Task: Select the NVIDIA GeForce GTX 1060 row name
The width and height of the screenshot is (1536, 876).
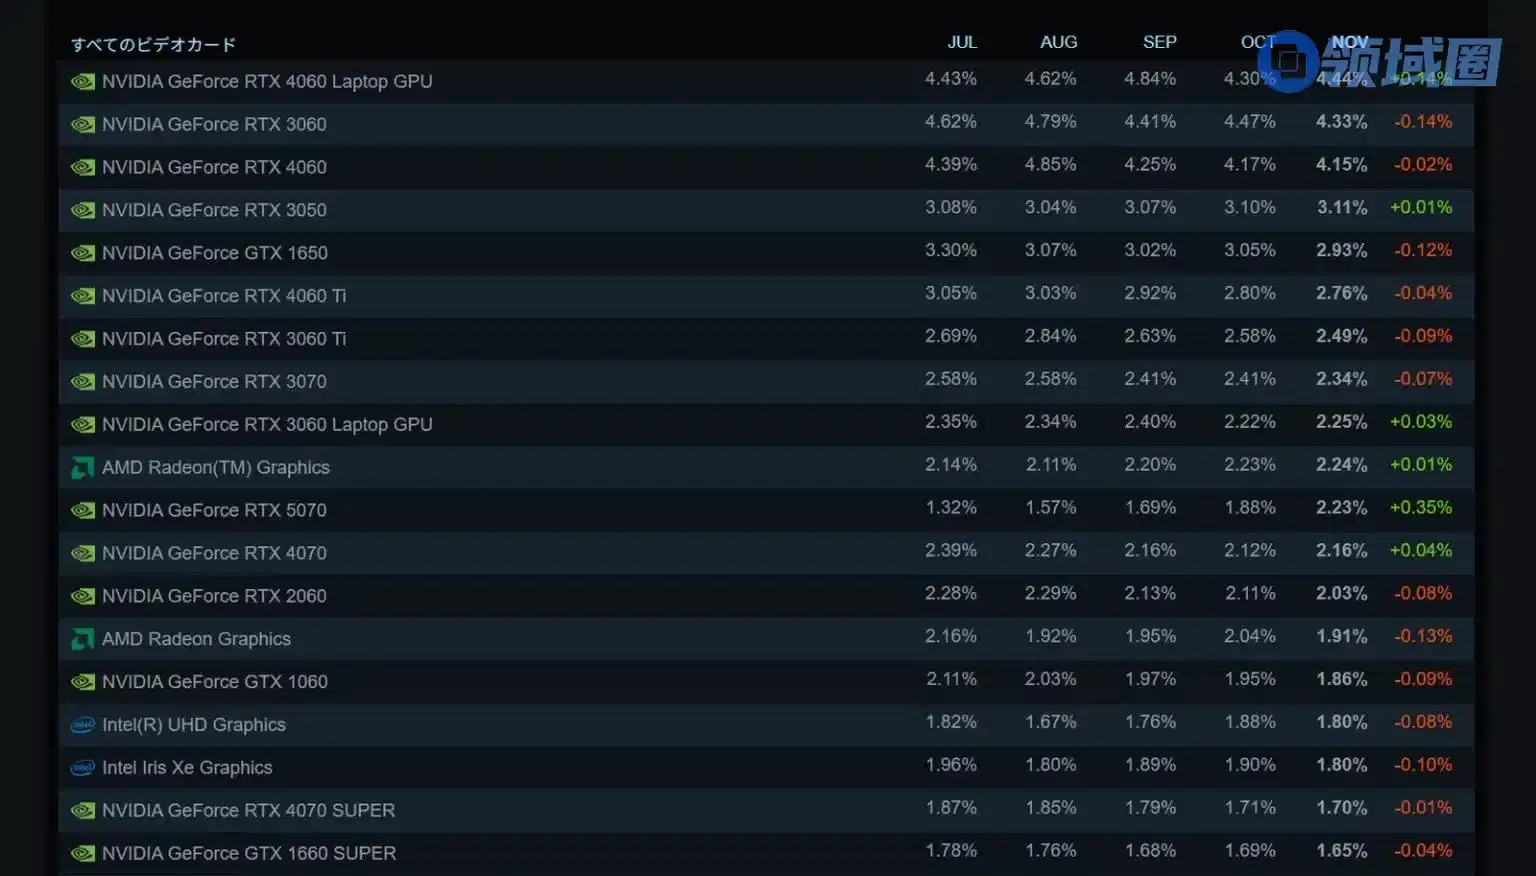Action: [214, 682]
